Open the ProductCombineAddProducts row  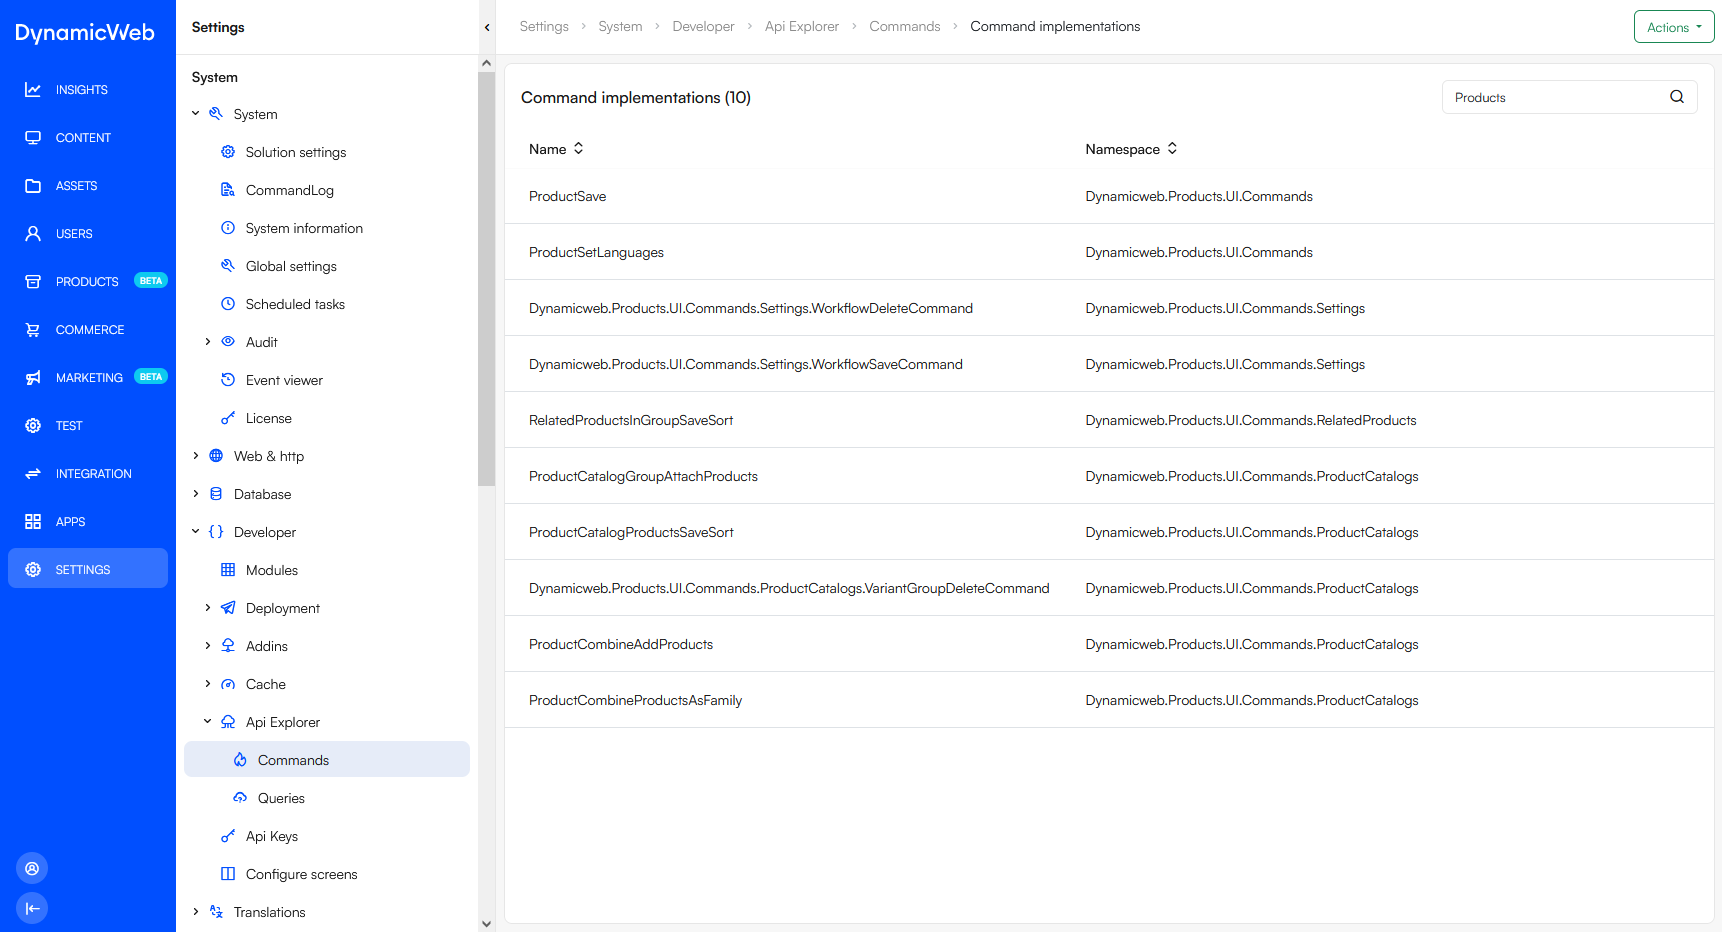1109,644
